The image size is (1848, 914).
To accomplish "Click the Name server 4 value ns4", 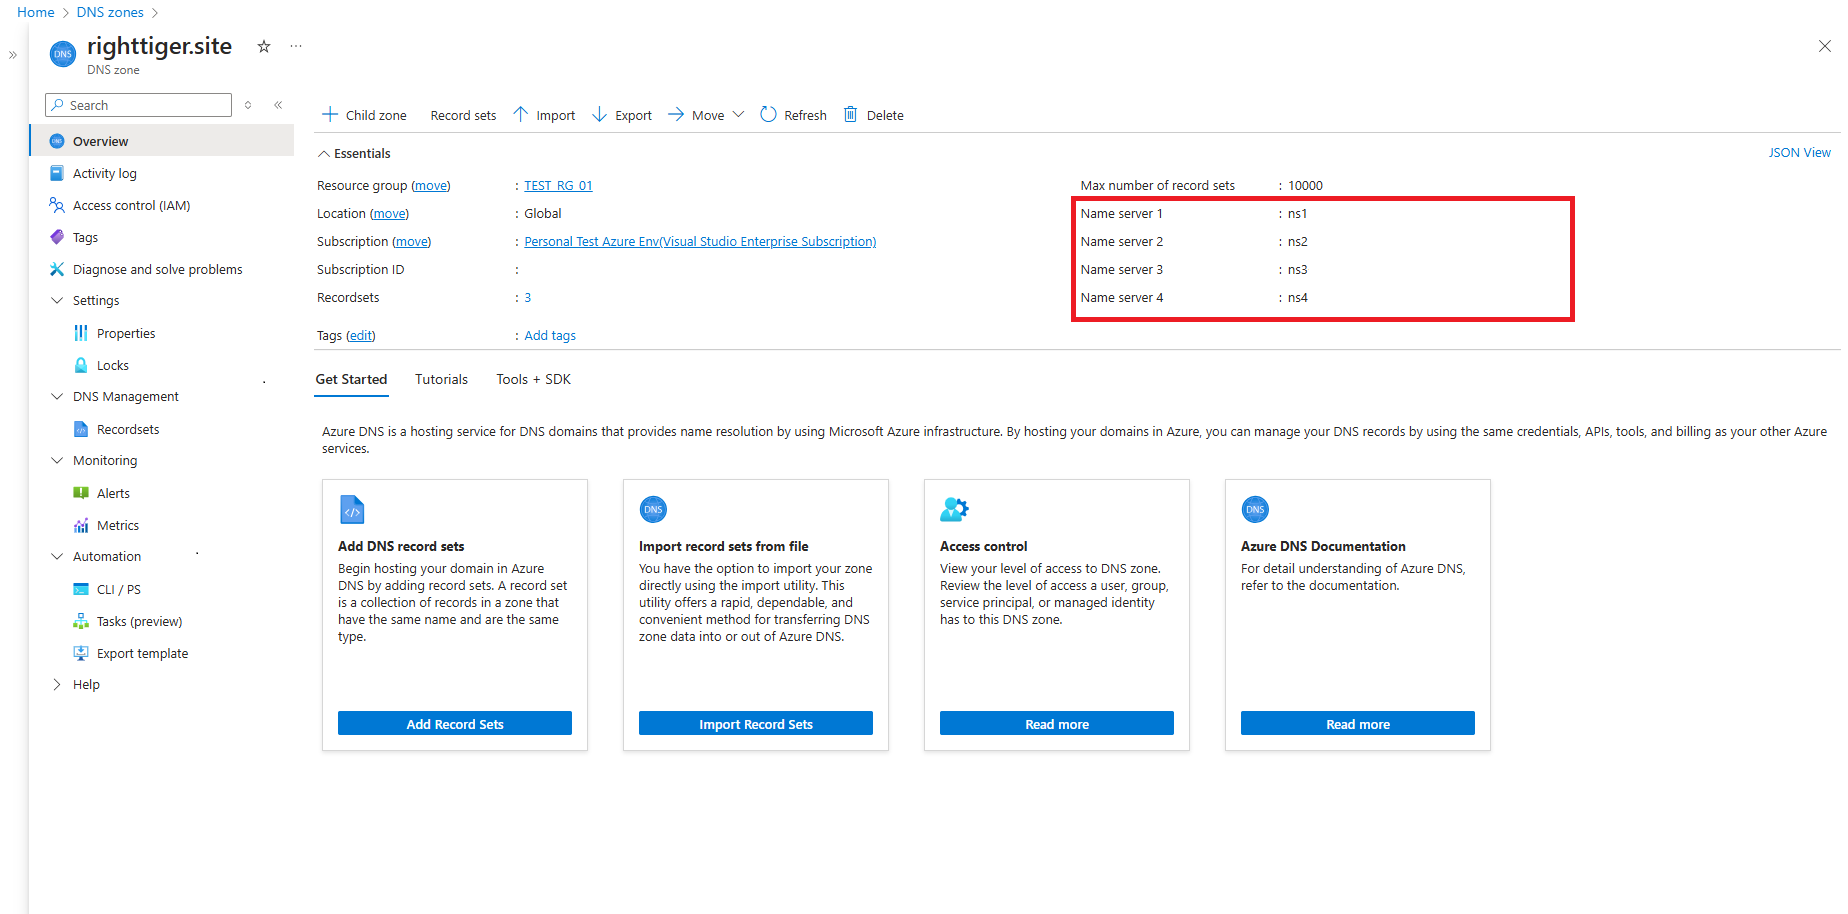I will point(1297,297).
